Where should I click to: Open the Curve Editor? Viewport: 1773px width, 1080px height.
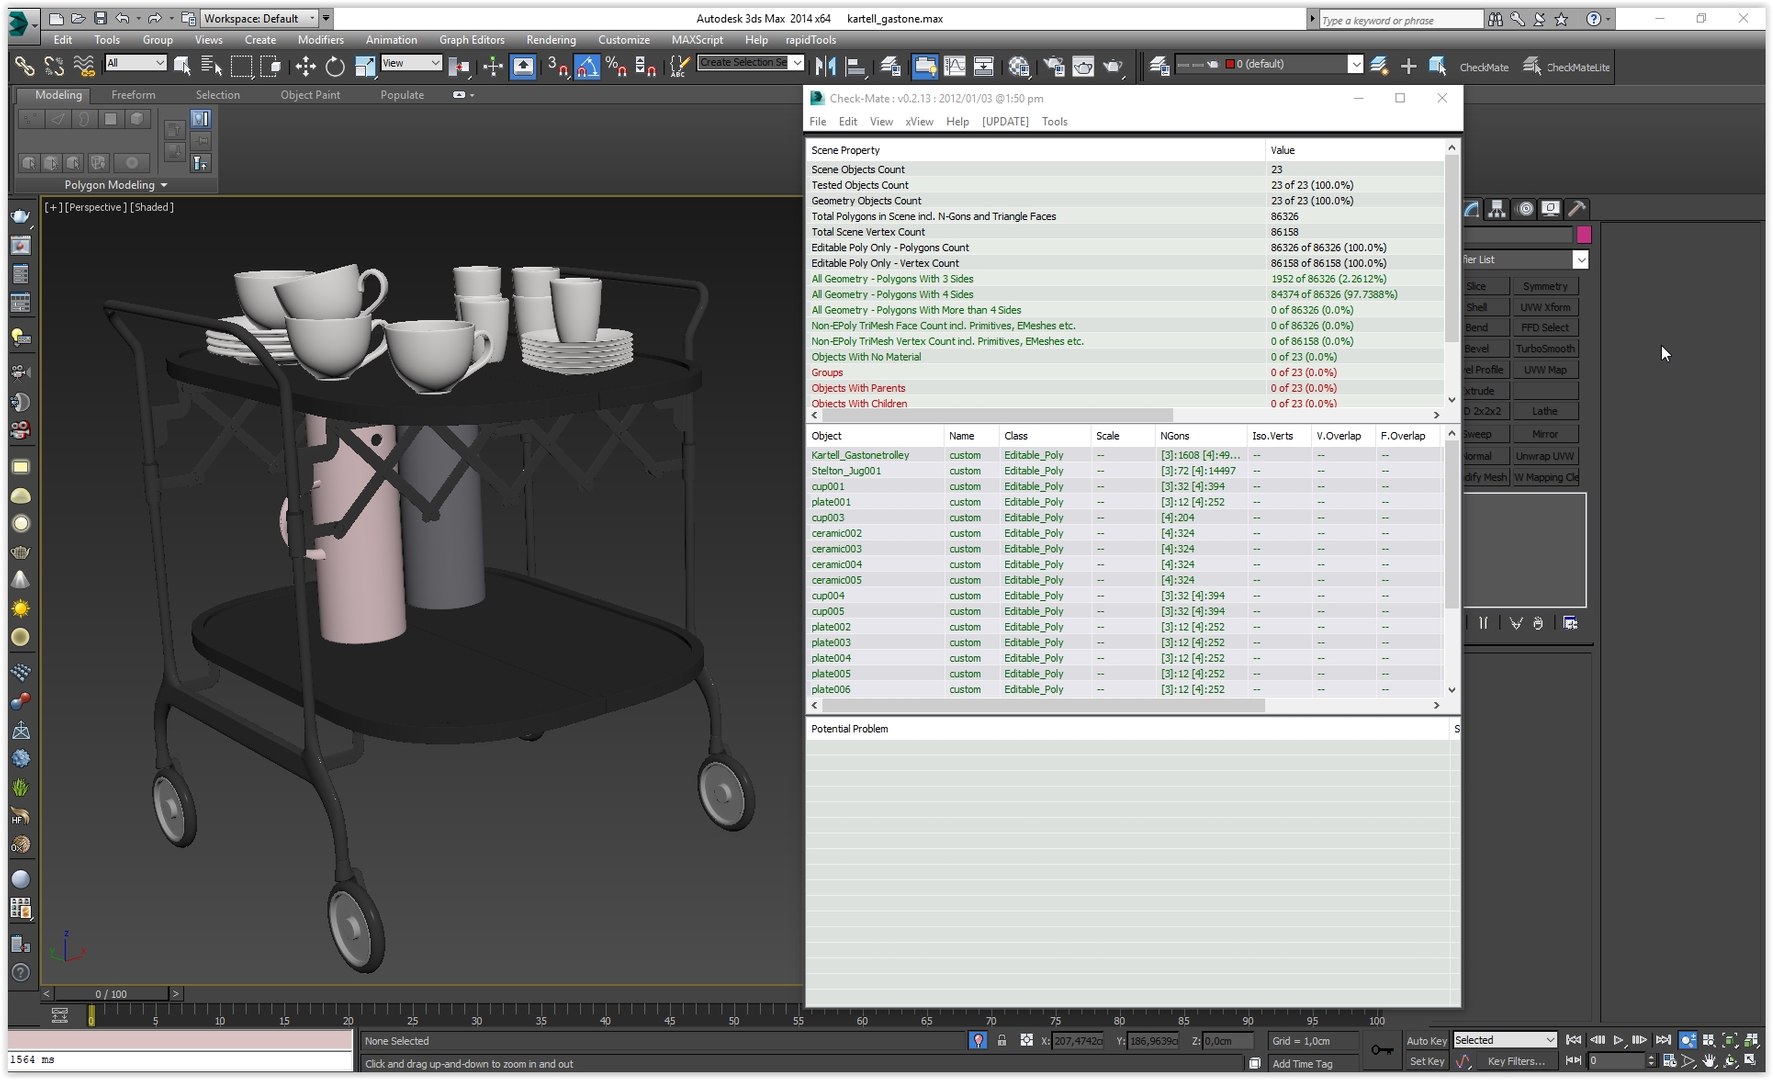click(x=955, y=66)
